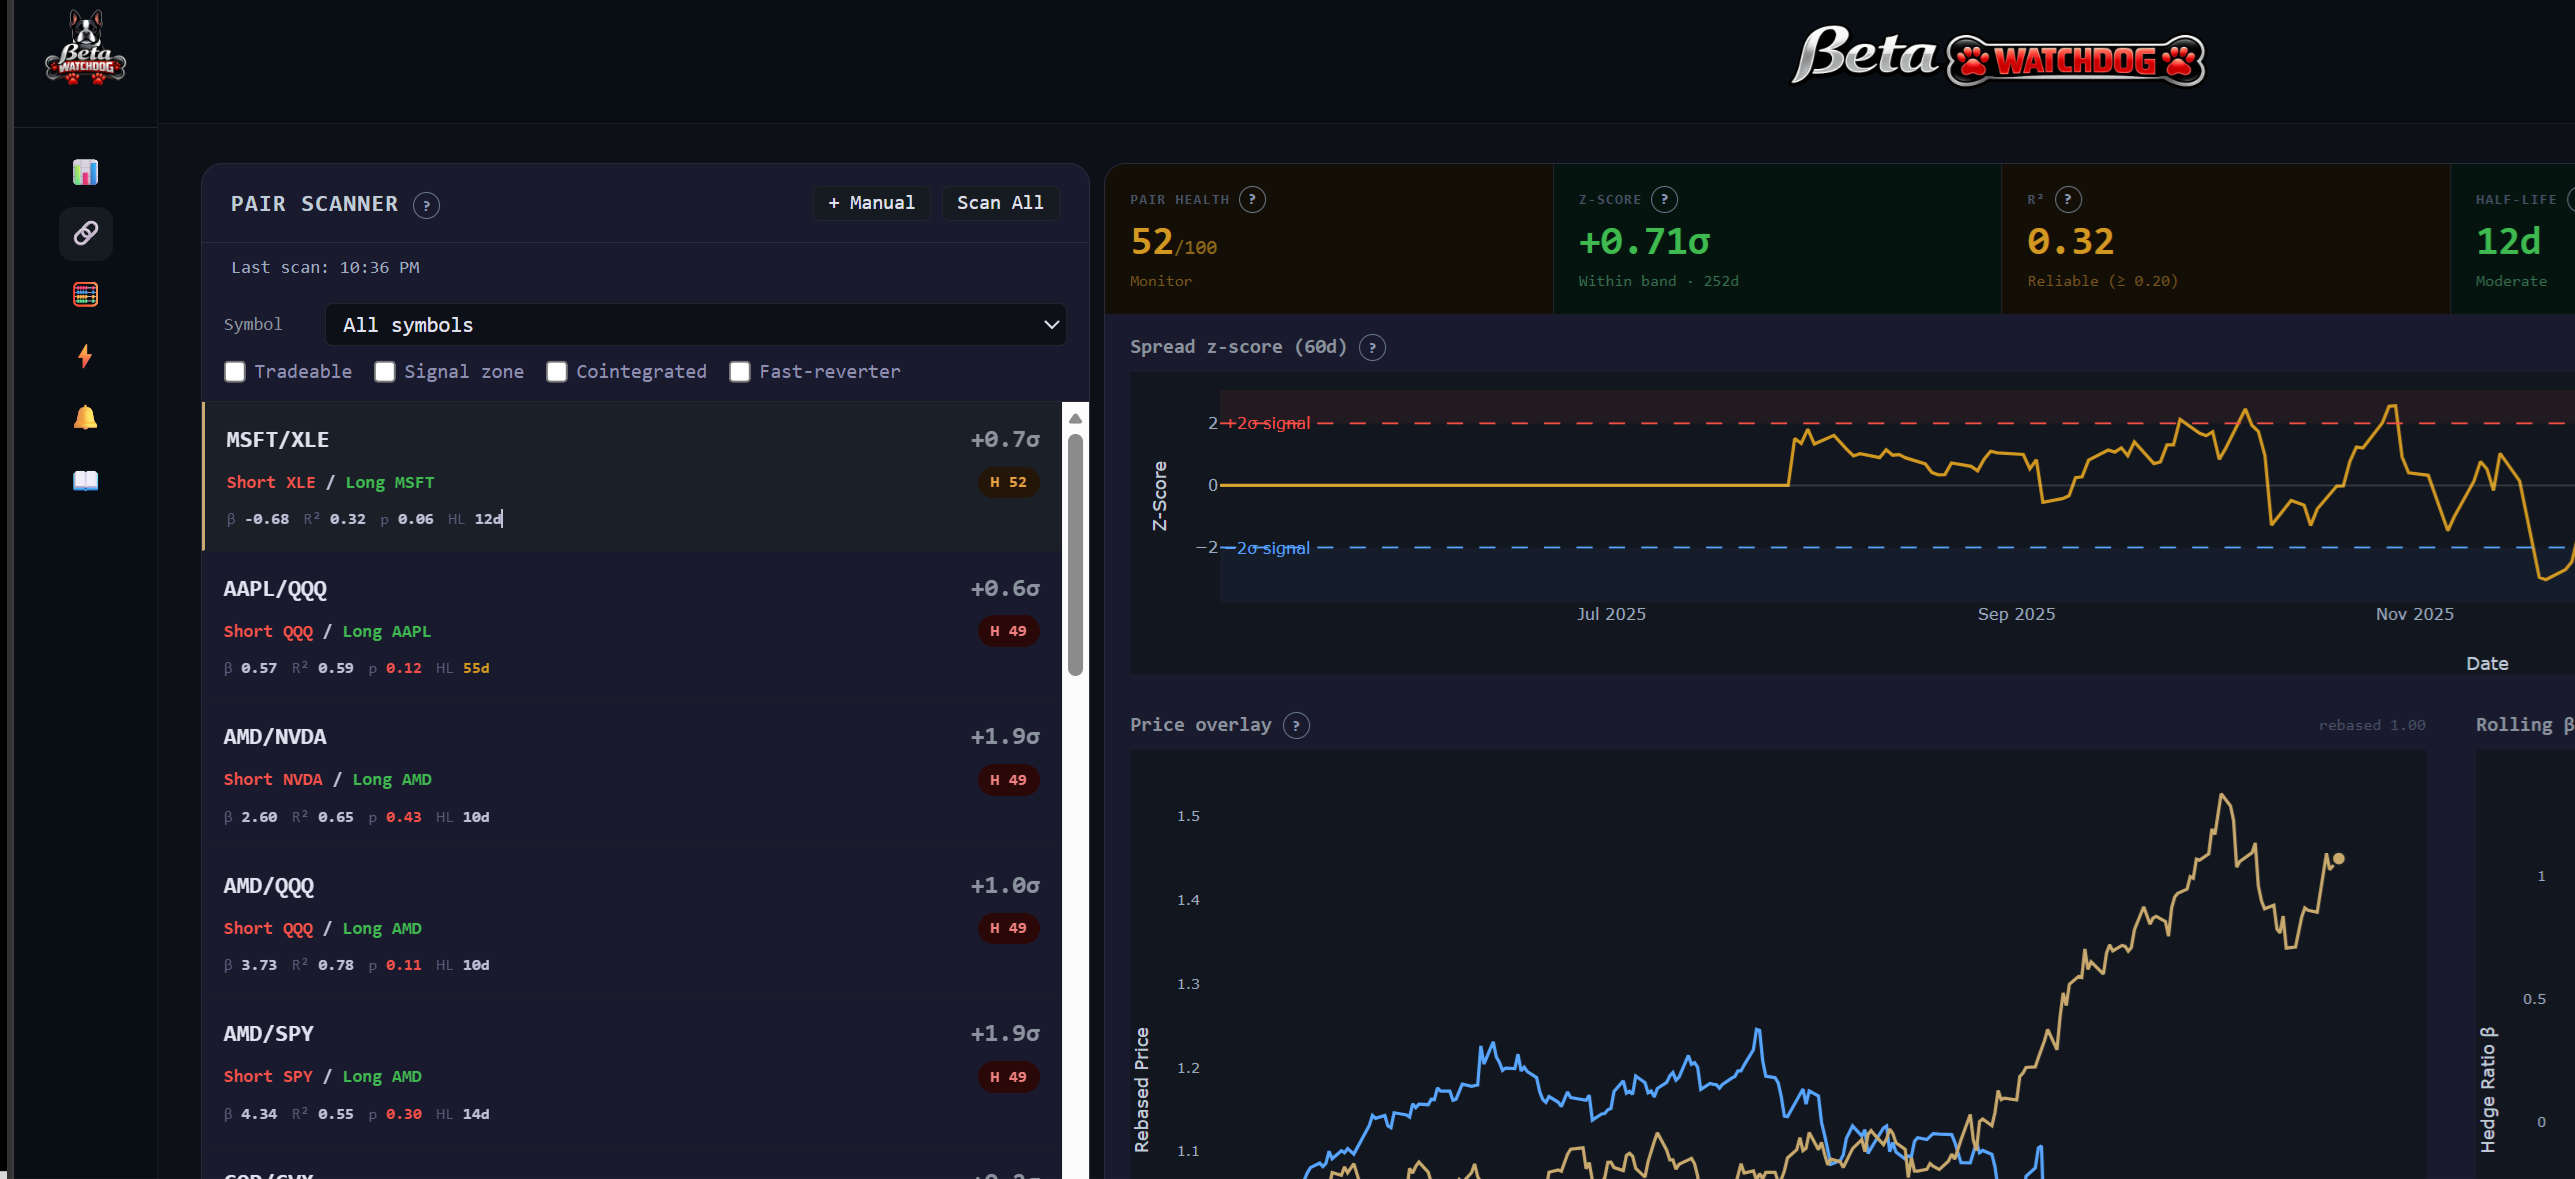The image size is (2575, 1179).
Task: Enable the Signal zone filter checkbox
Action: 385,372
